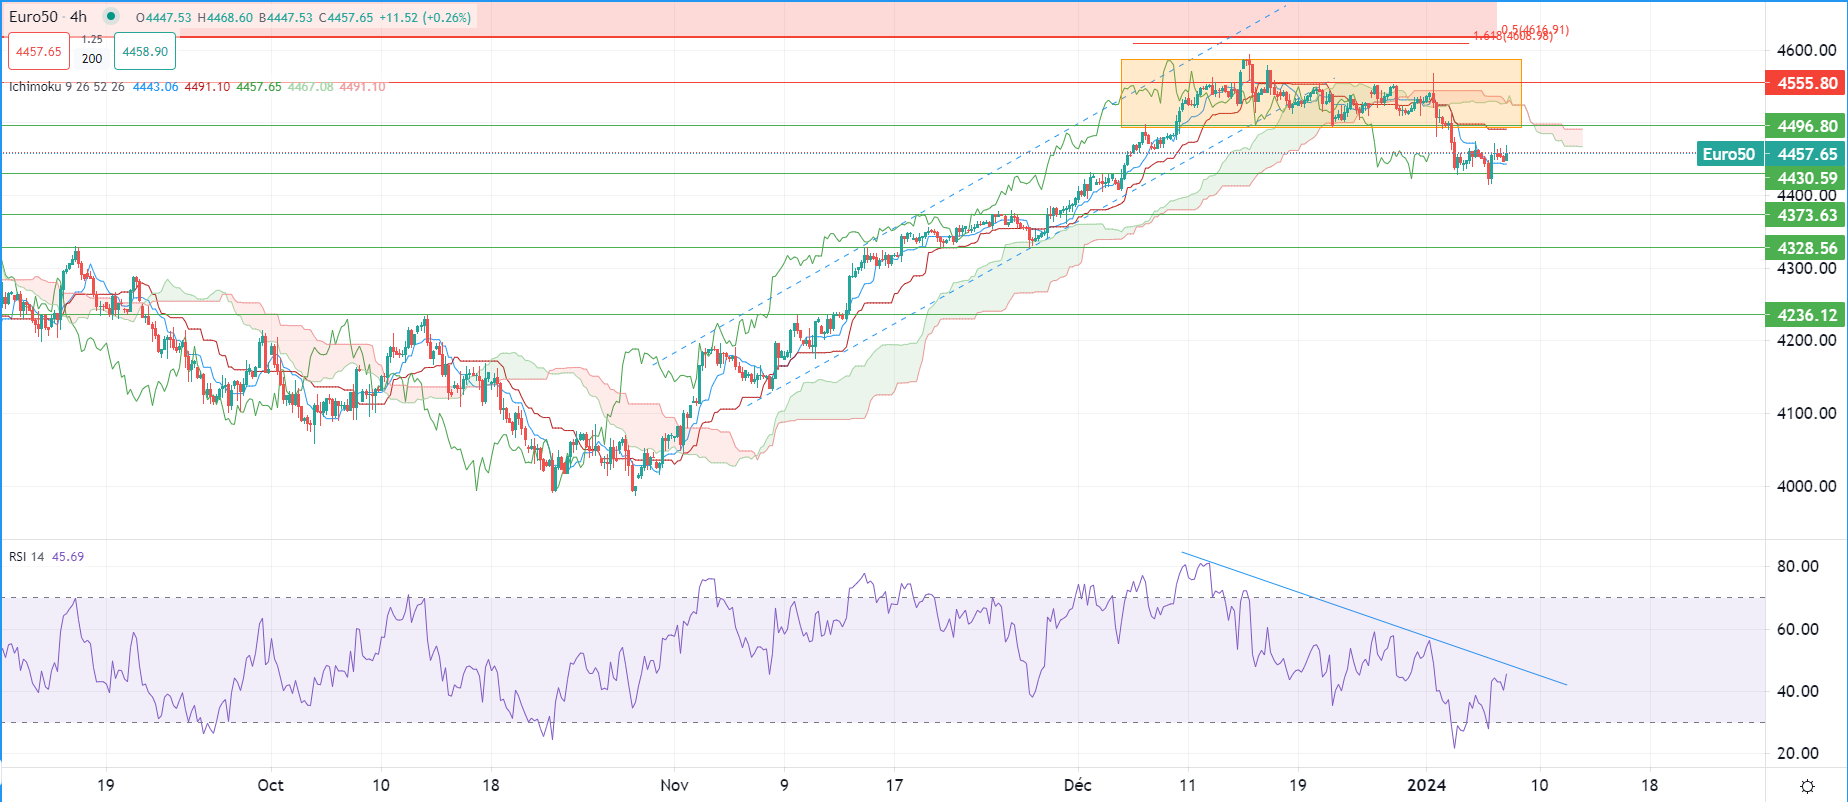This screenshot has width=1848, height=802.
Task: Click the red 4555.80 price level label
Action: point(1806,83)
